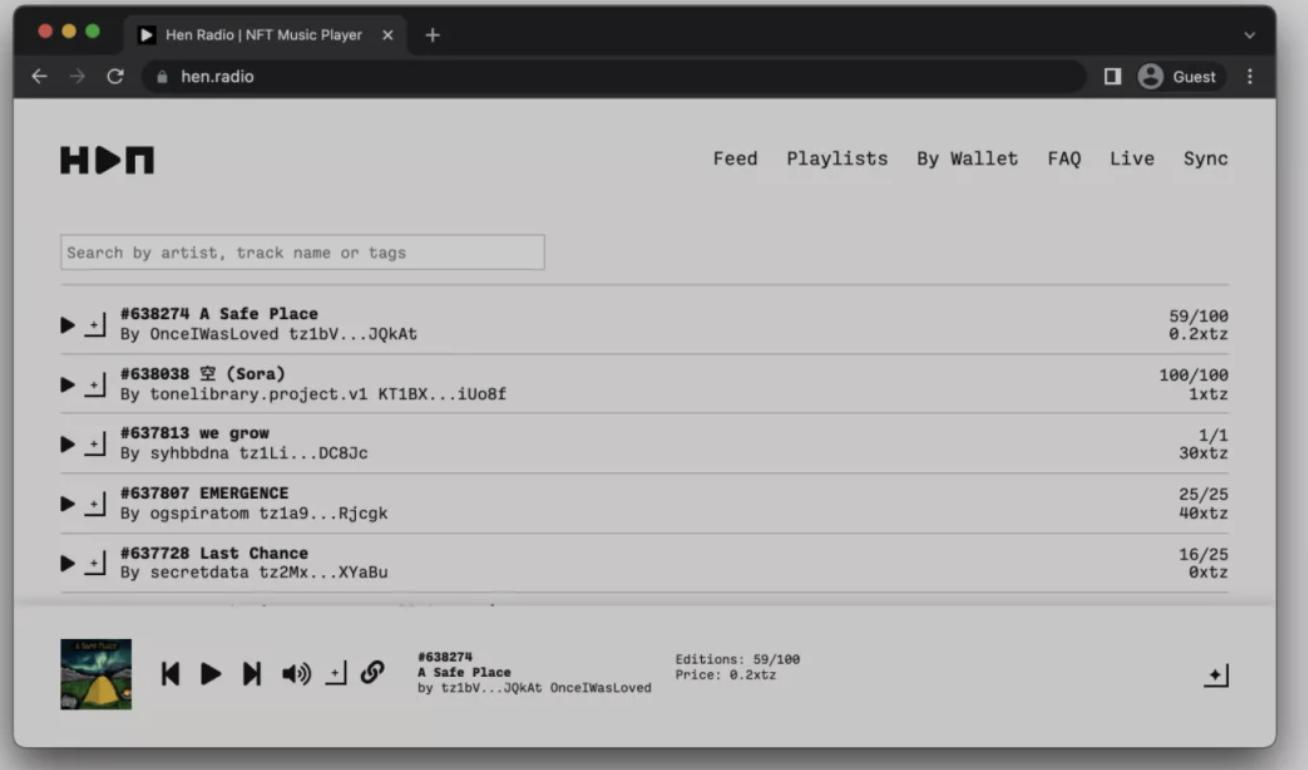Open the FAQ link
1308x770 pixels.
pos(1064,159)
